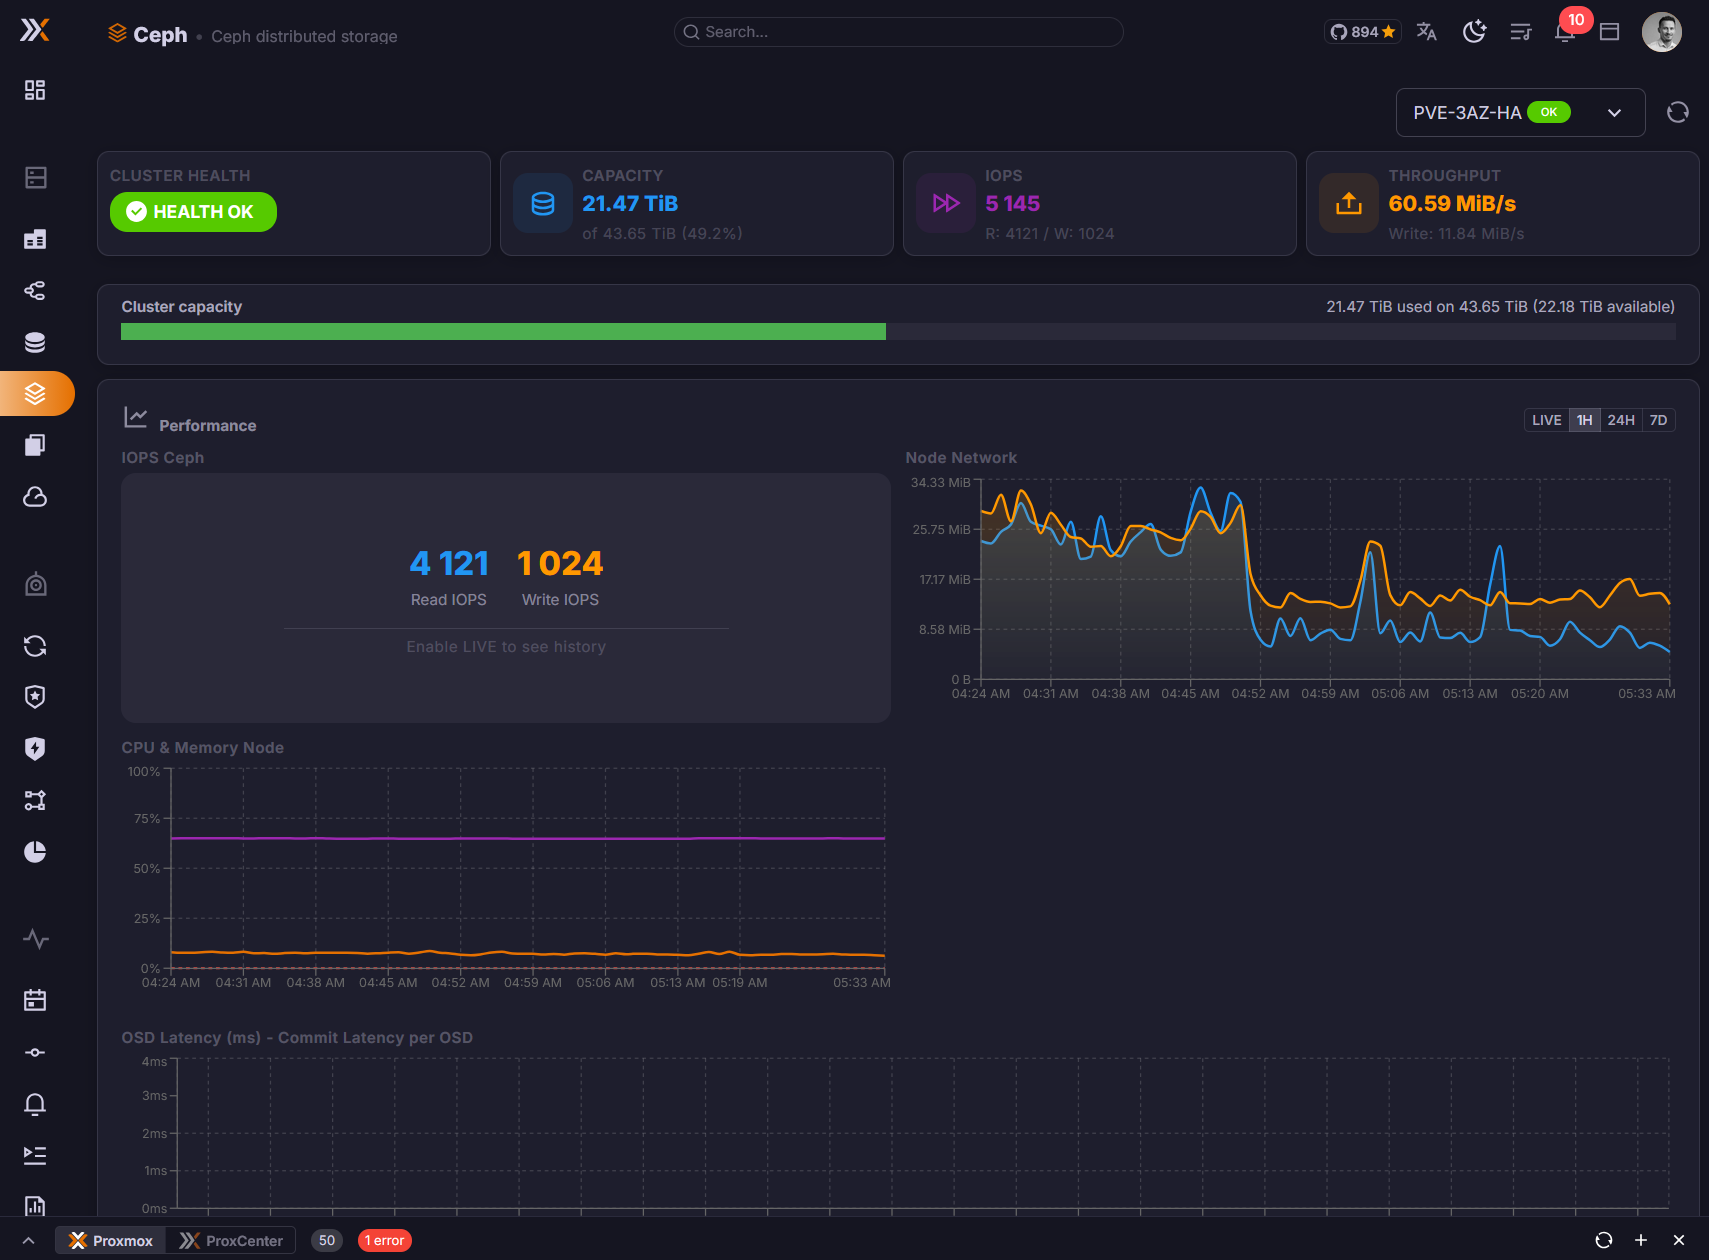1709x1260 pixels.
Task: Open the copy/templates sidebar icon
Action: pyautogui.click(x=35, y=445)
